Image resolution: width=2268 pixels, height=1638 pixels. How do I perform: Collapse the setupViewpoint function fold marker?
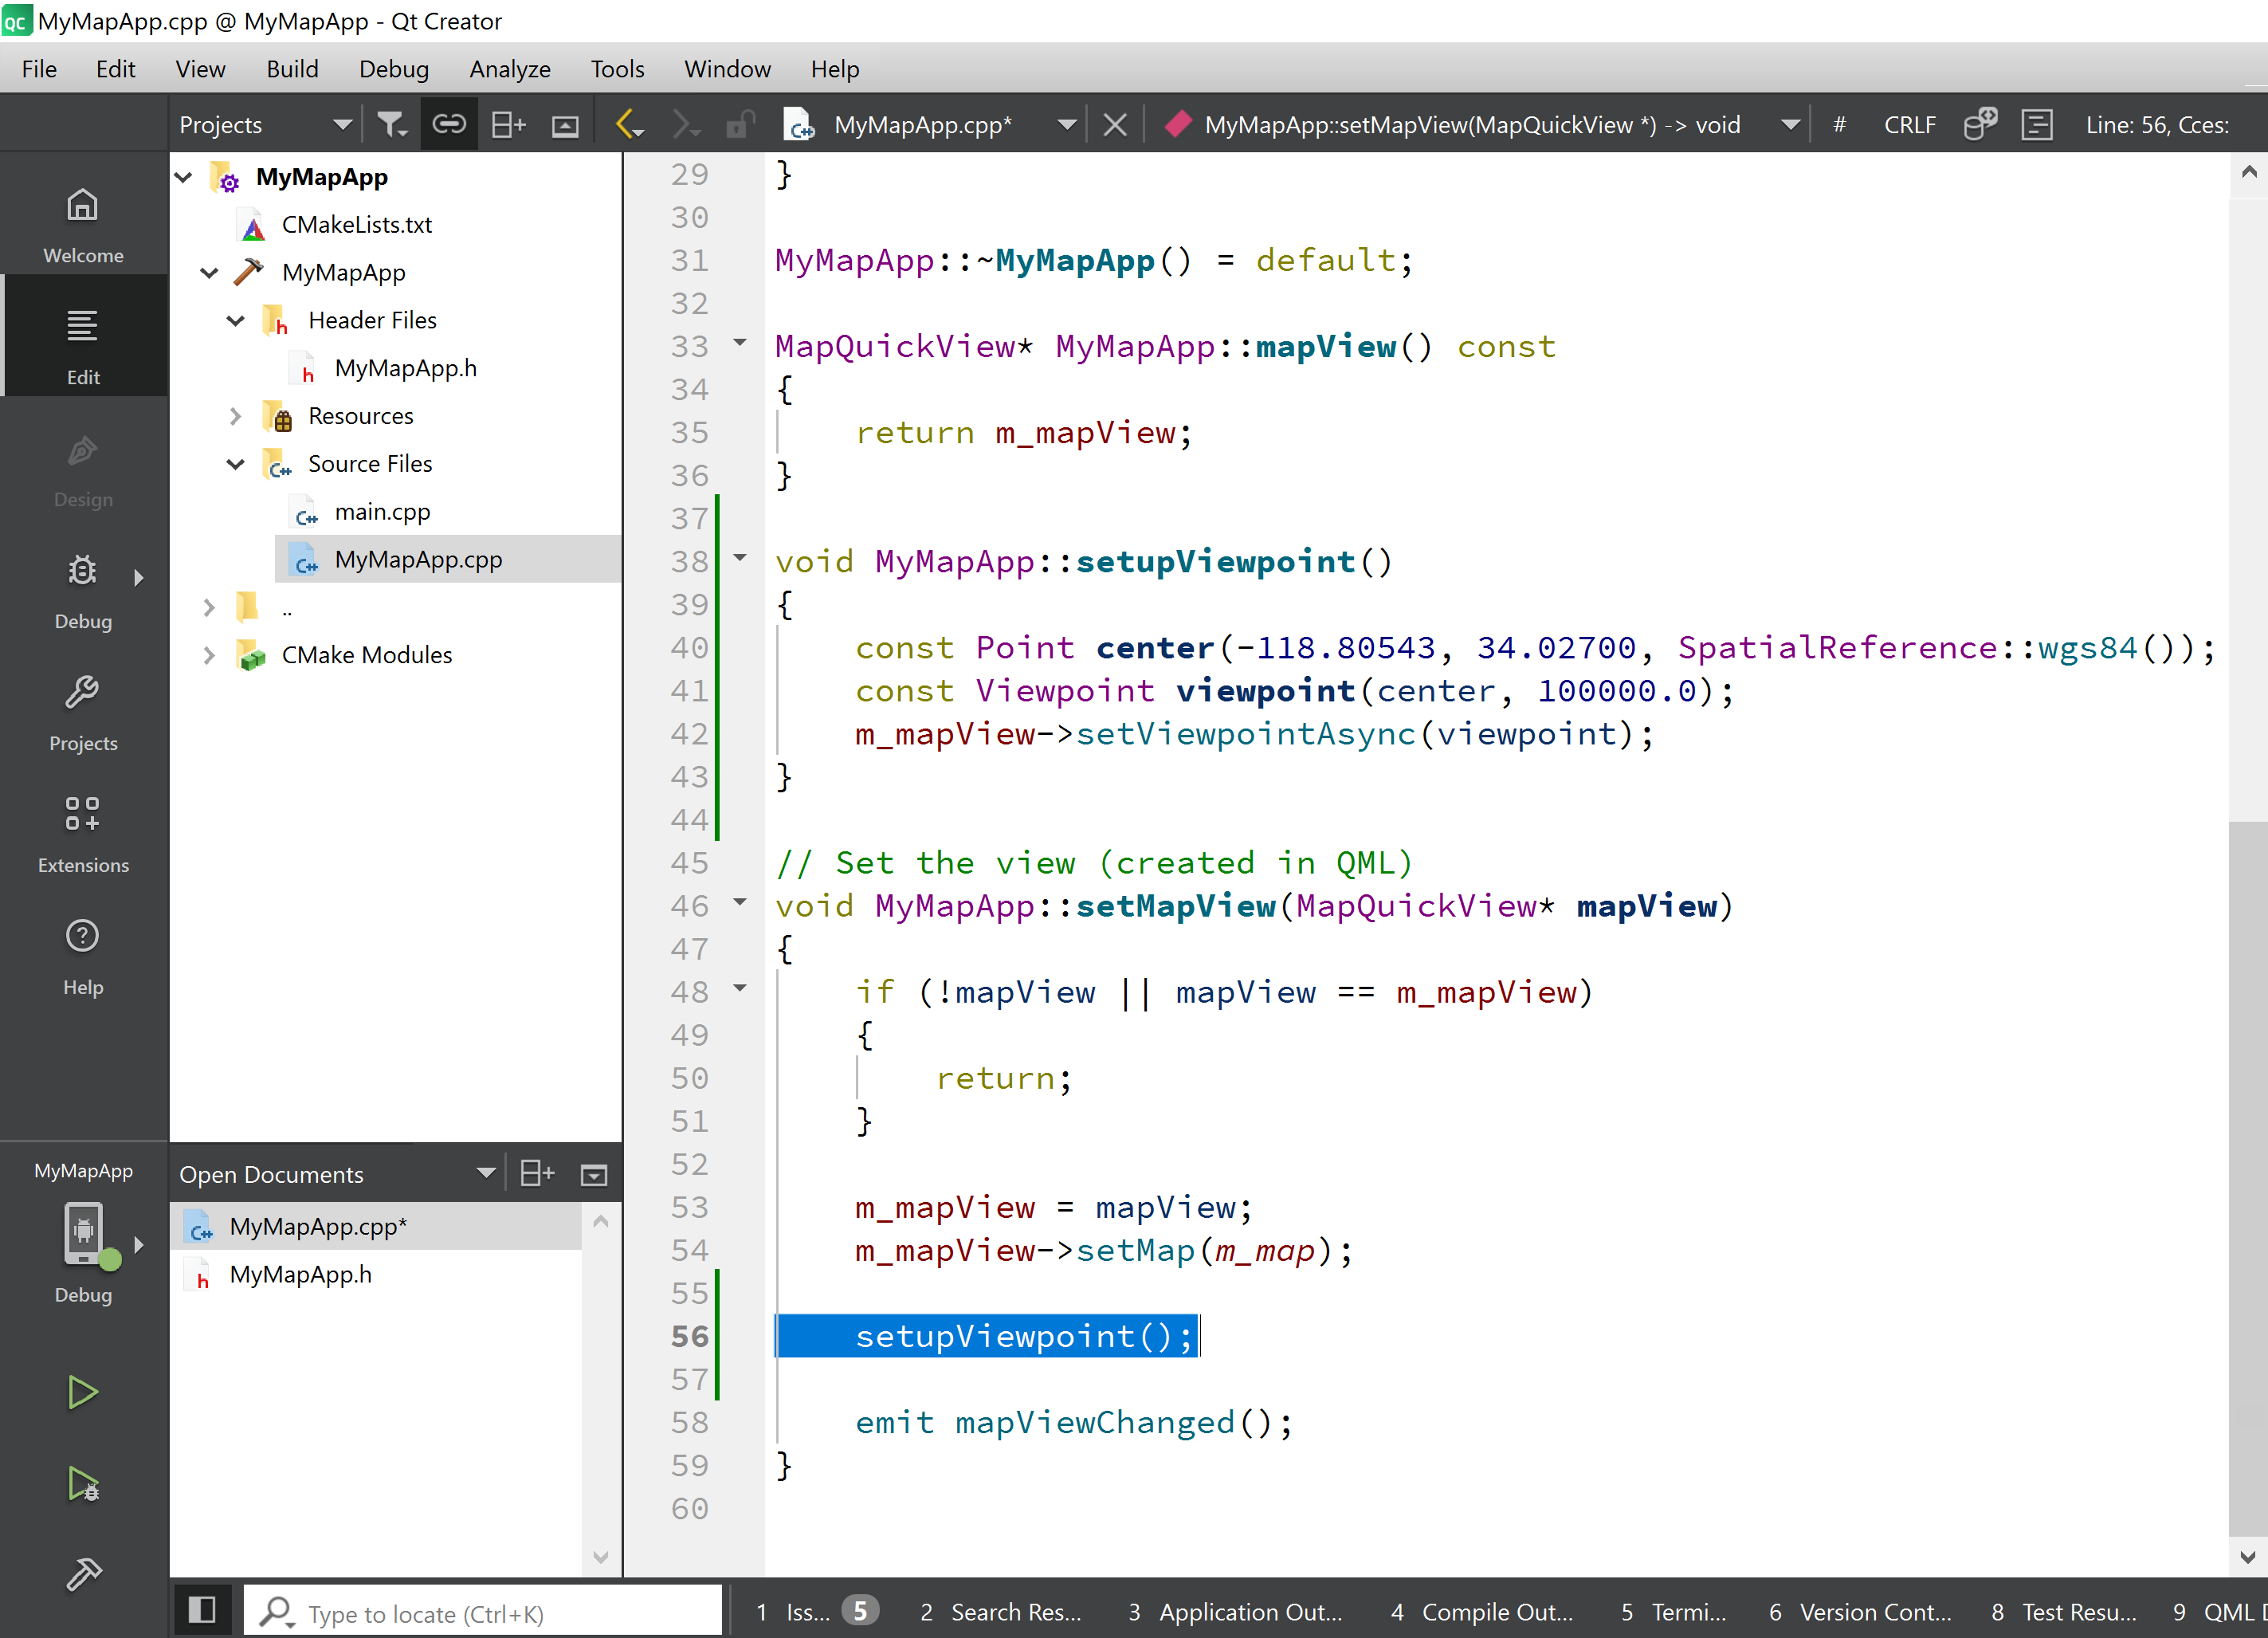(x=740, y=558)
